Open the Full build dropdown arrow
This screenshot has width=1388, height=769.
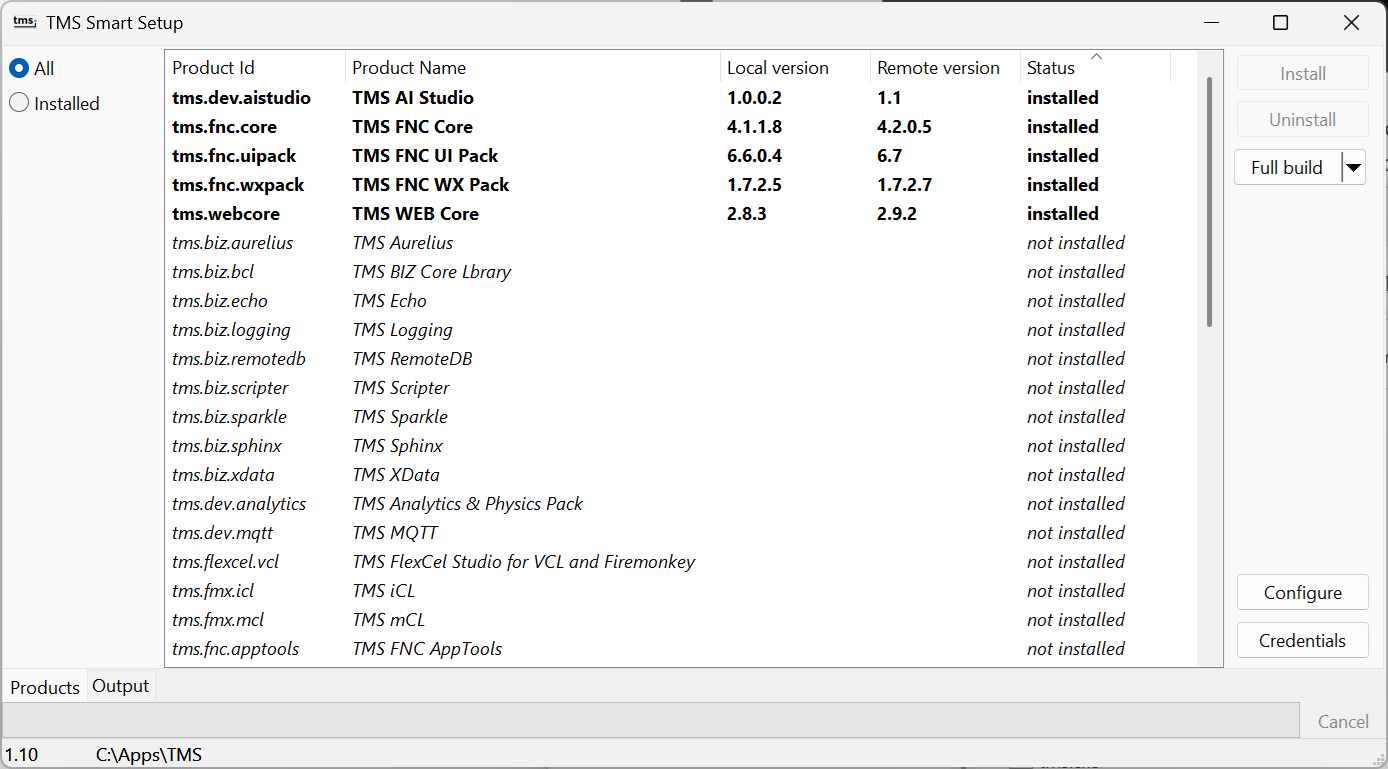pos(1353,168)
